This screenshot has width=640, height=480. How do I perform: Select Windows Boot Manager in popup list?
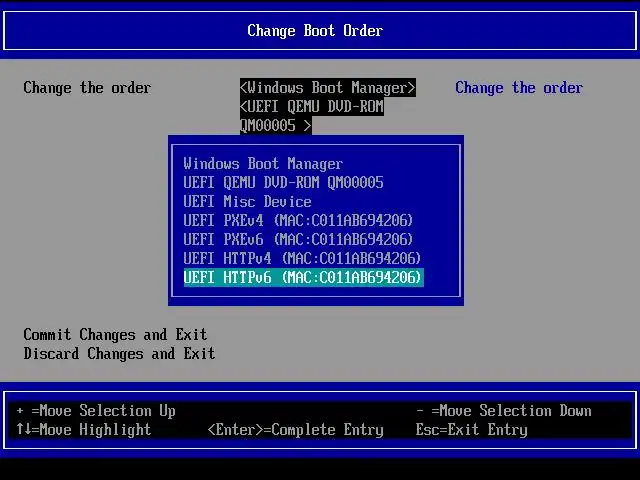coord(263,164)
